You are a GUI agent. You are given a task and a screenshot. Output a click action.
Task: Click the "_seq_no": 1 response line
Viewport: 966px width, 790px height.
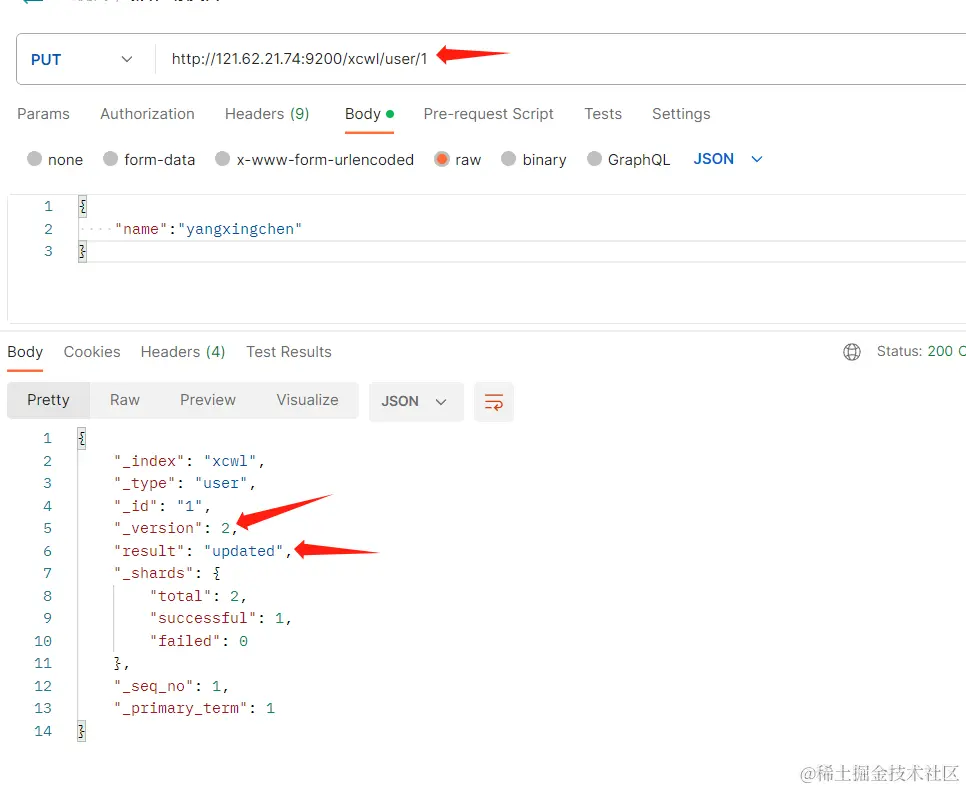[171, 686]
